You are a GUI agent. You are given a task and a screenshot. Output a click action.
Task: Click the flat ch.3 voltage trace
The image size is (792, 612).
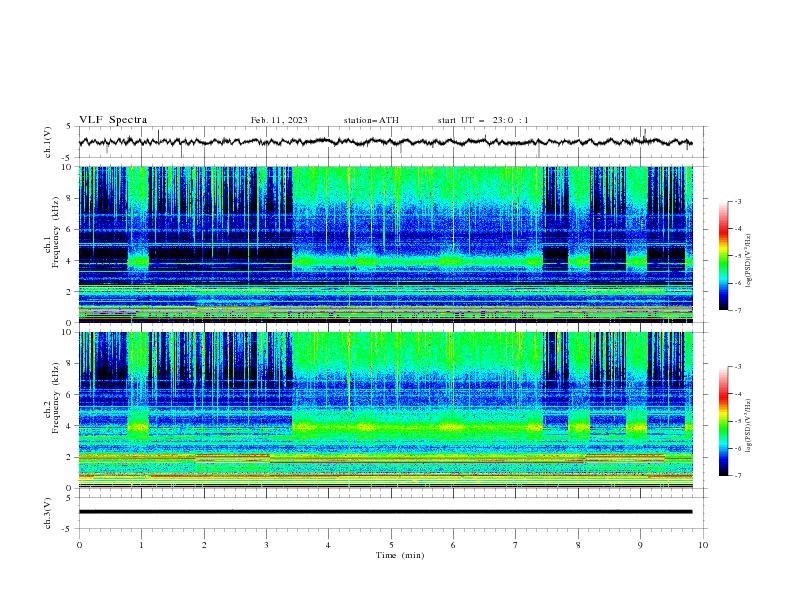tap(385, 512)
